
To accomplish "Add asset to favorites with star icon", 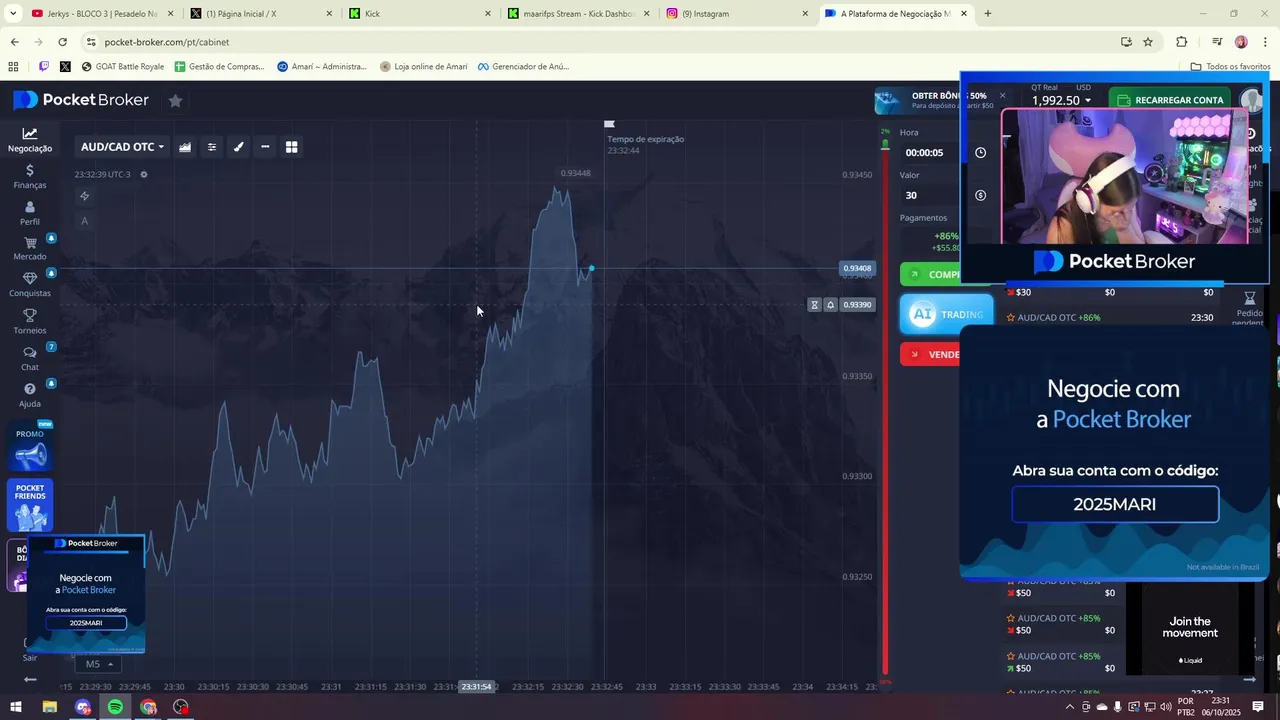I will [x=175, y=100].
